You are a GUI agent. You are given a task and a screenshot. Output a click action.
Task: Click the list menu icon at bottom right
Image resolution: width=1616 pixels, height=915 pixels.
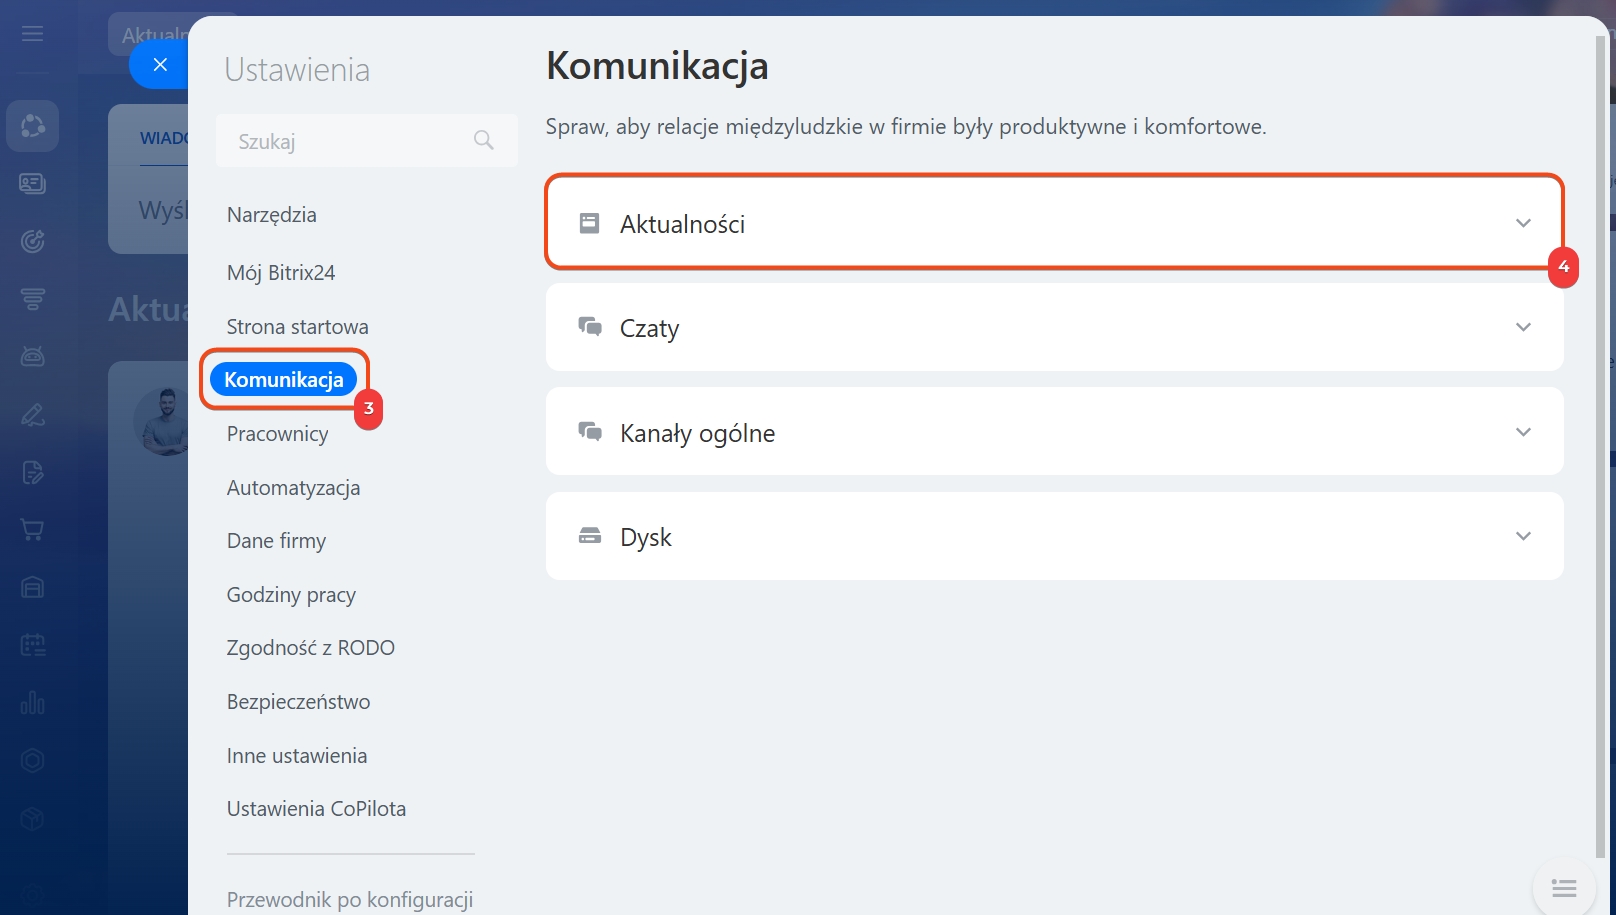1563,888
